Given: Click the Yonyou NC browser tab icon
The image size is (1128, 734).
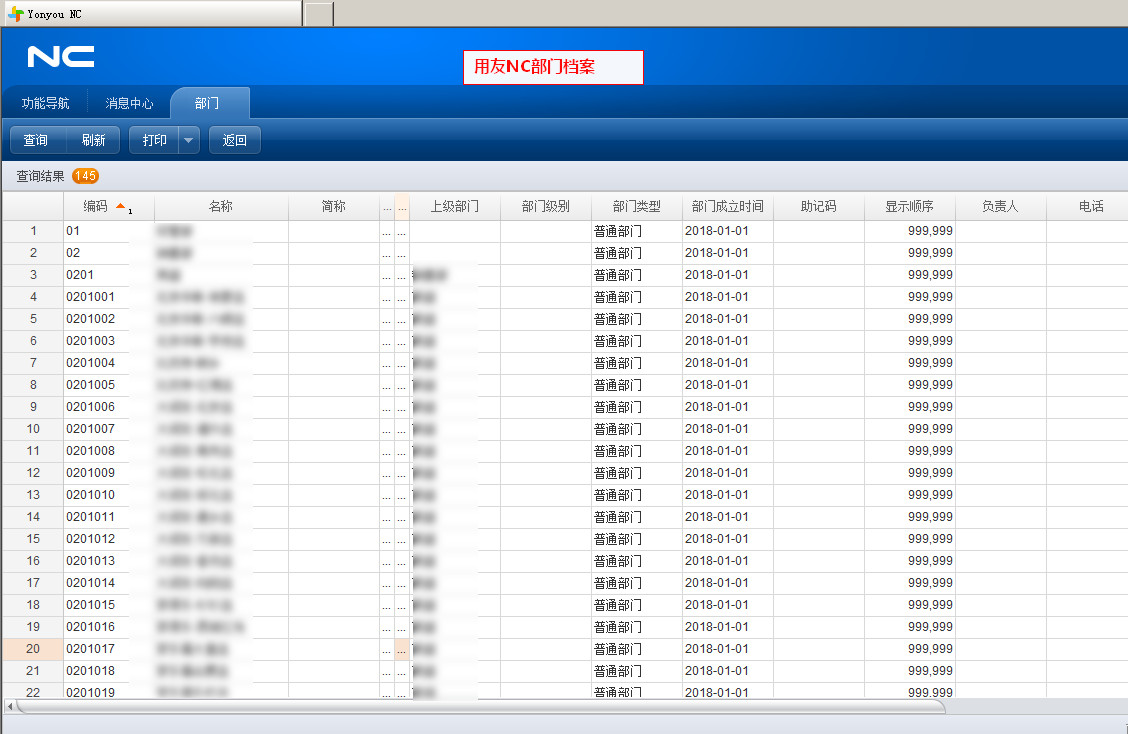Looking at the screenshot, I should pyautogui.click(x=16, y=14).
